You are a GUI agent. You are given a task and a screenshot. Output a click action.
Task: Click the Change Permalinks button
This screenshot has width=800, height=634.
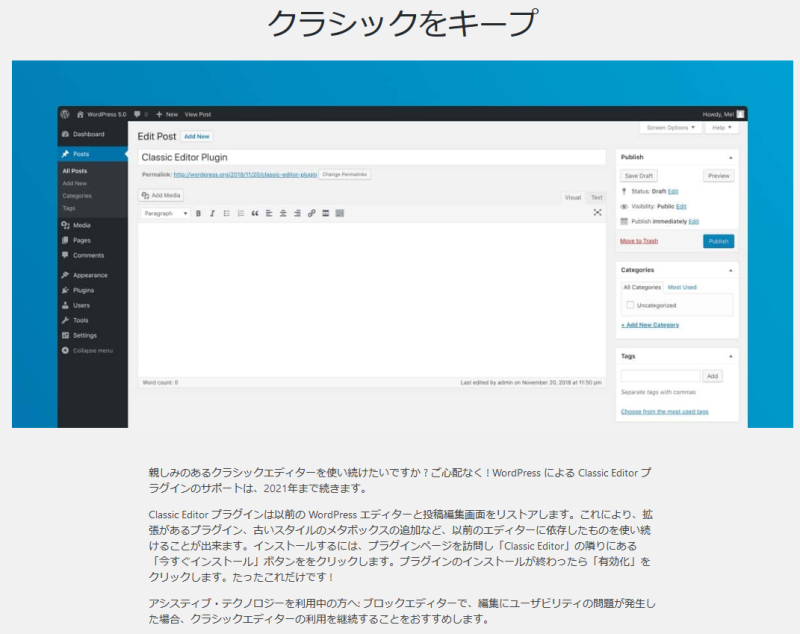345,174
